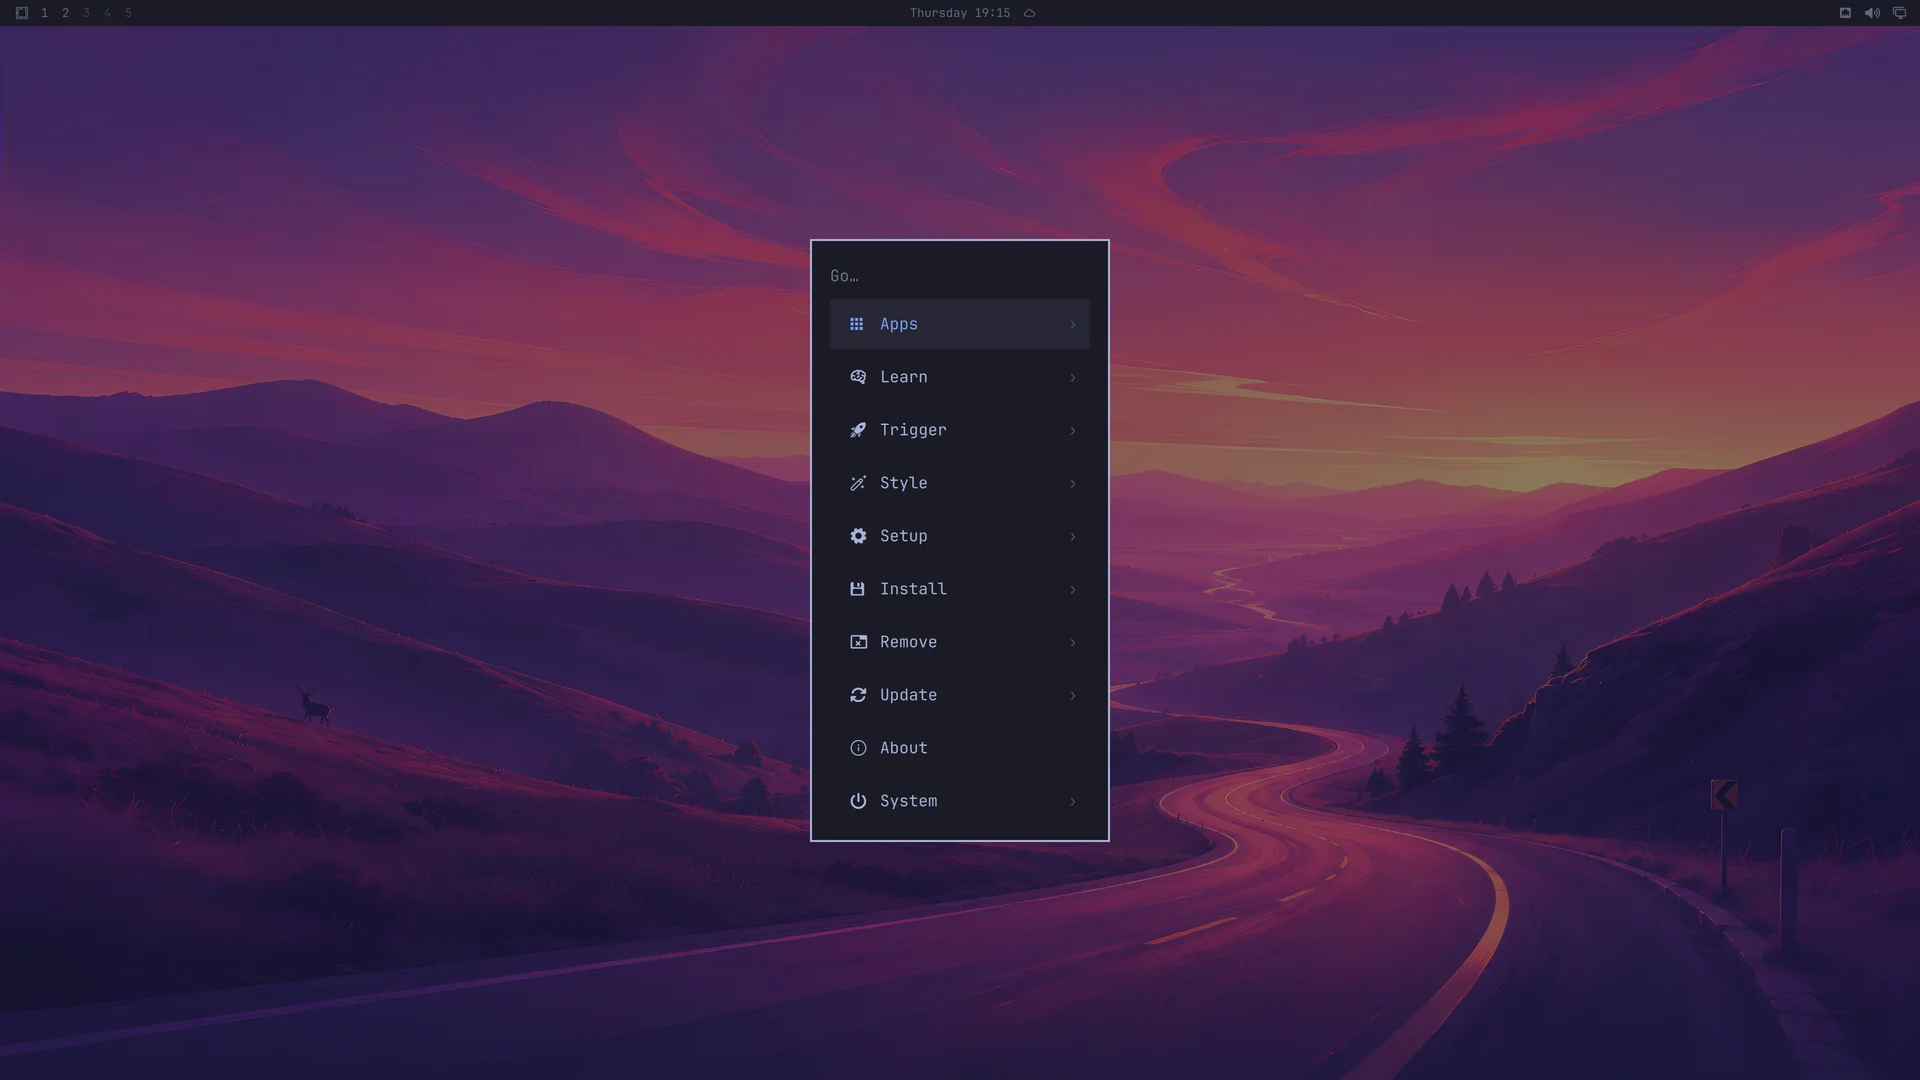
Task: Expand the Apps submenu chevron
Action: (x=1073, y=324)
